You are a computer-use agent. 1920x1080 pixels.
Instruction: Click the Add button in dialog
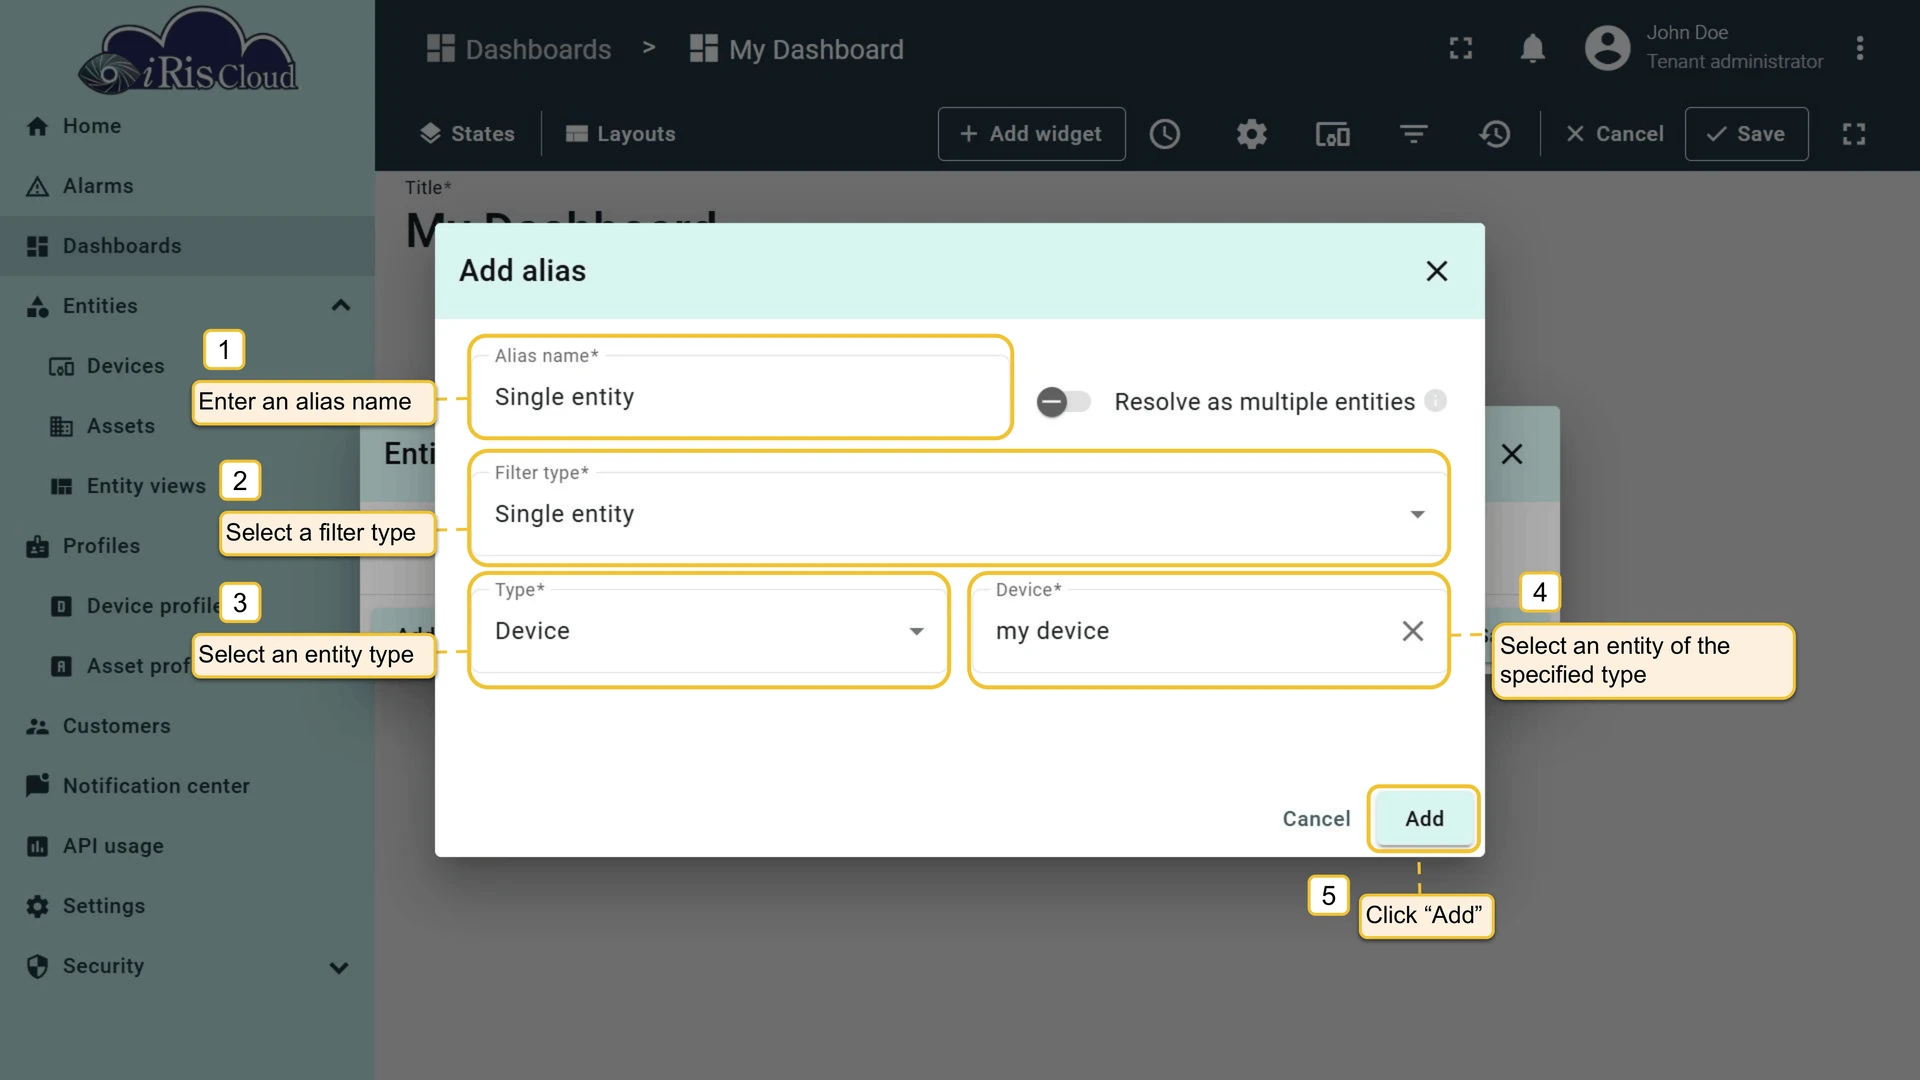(1424, 819)
